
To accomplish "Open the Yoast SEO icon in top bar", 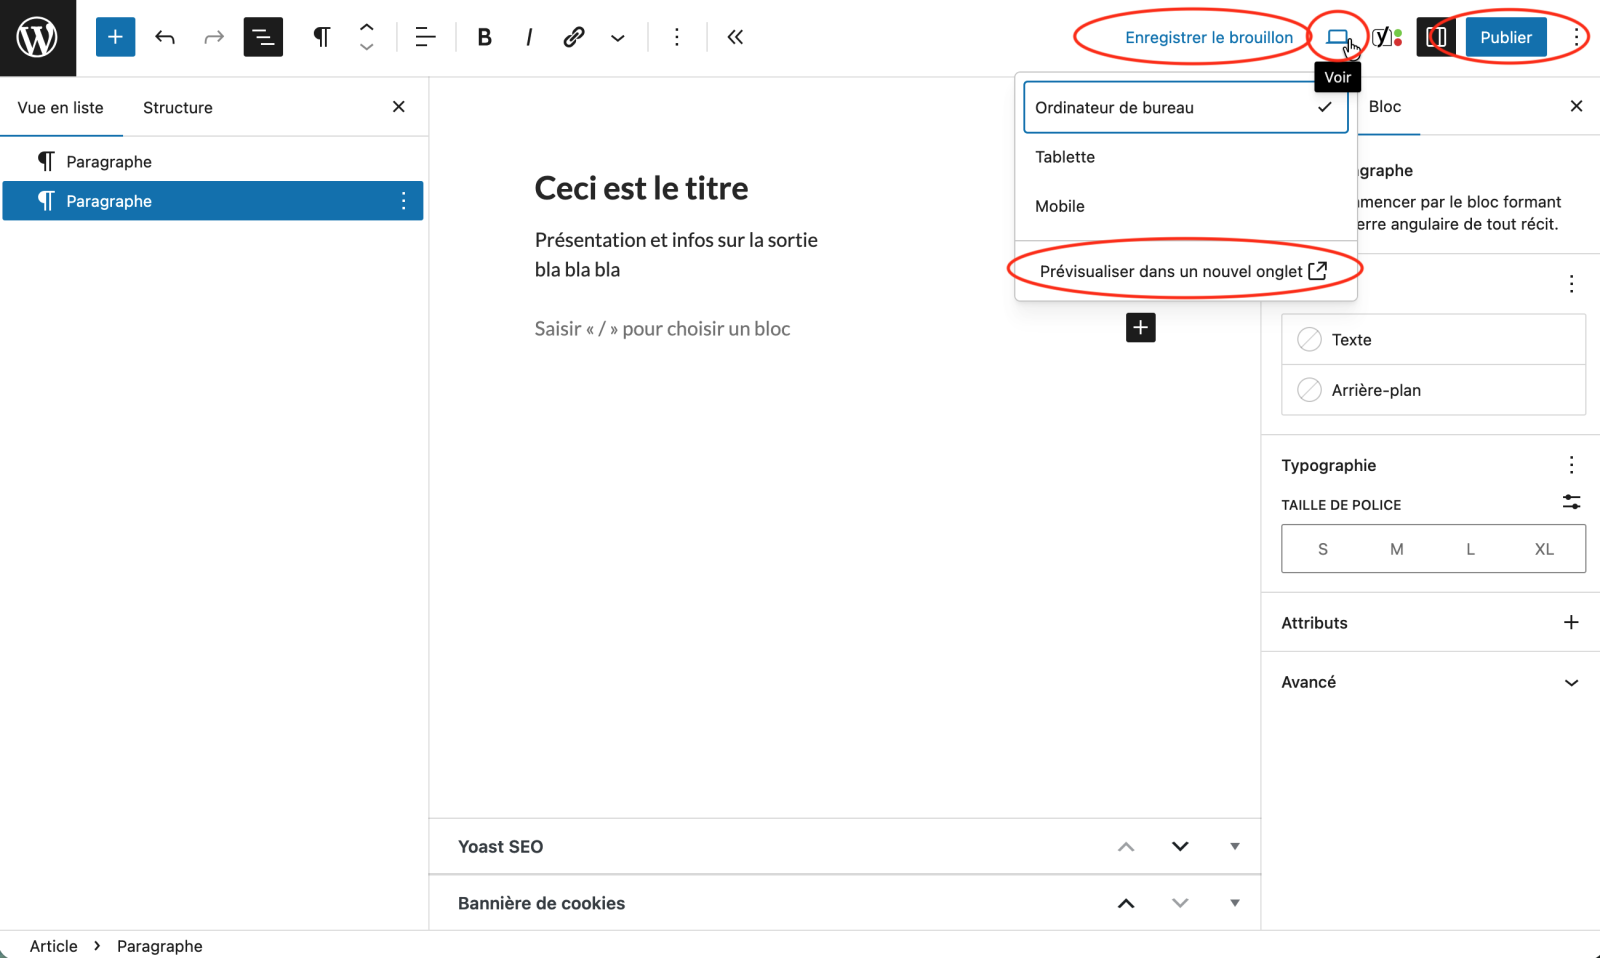I will click(x=1386, y=38).
